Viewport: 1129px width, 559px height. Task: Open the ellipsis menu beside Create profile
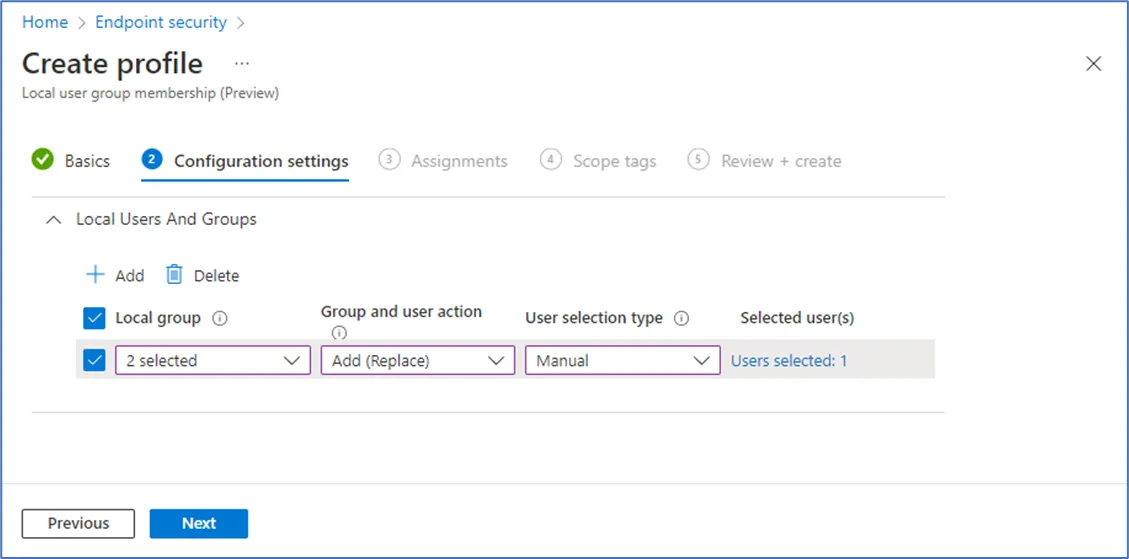(242, 64)
